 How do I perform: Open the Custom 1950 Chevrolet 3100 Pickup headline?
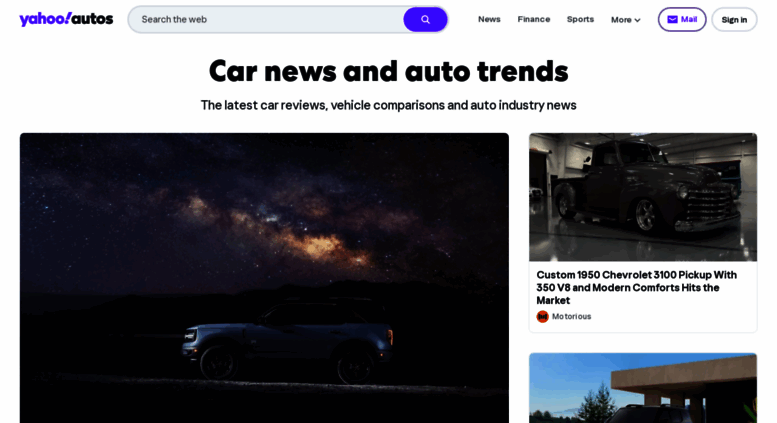636,287
